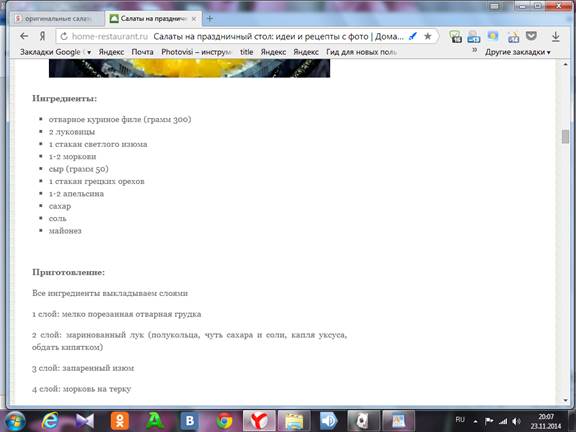
Task: Click the salad photo at page top
Action: [189, 68]
